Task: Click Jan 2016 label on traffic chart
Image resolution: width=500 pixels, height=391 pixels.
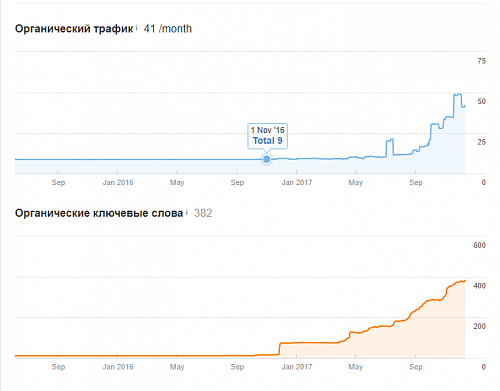Action: [x=118, y=182]
